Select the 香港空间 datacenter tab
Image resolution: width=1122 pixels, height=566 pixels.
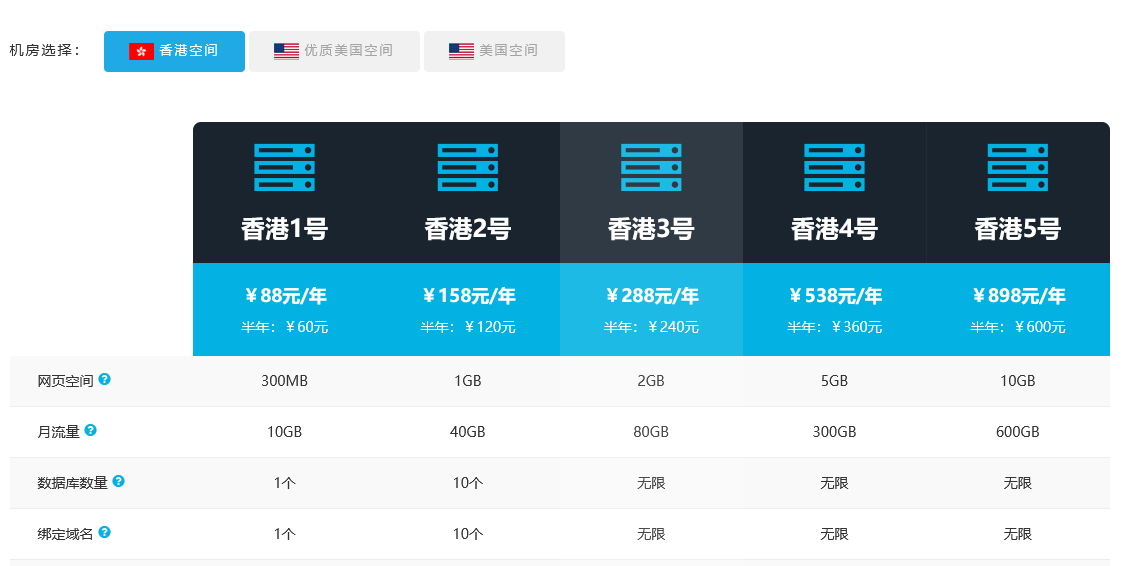(174, 51)
